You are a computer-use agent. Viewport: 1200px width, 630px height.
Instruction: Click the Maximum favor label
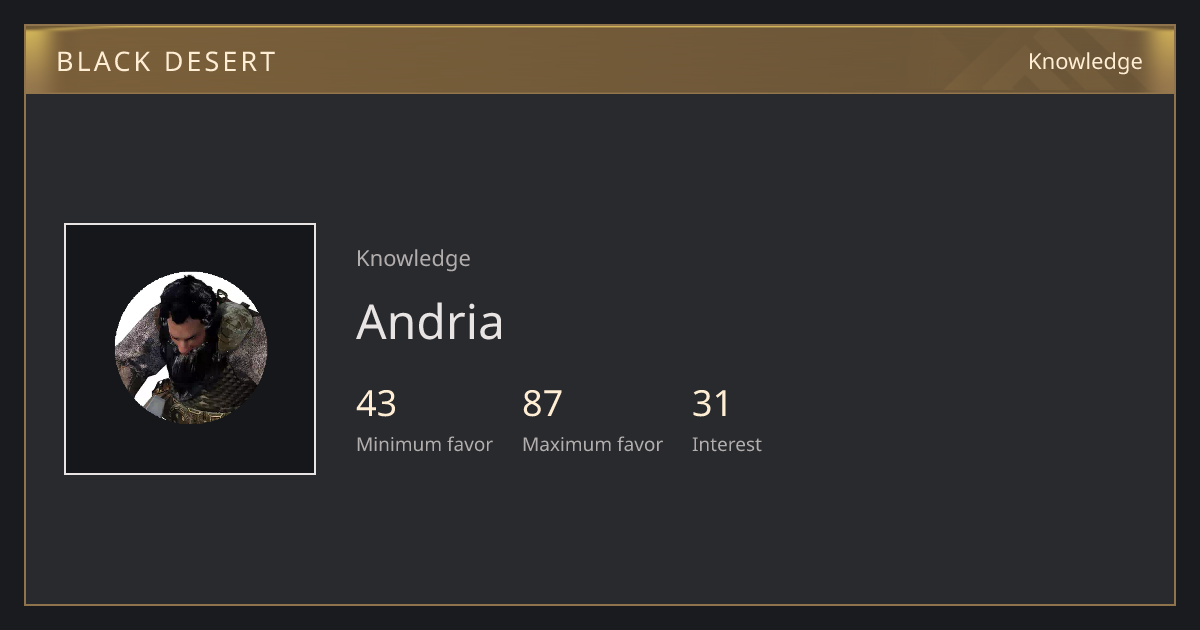point(592,444)
